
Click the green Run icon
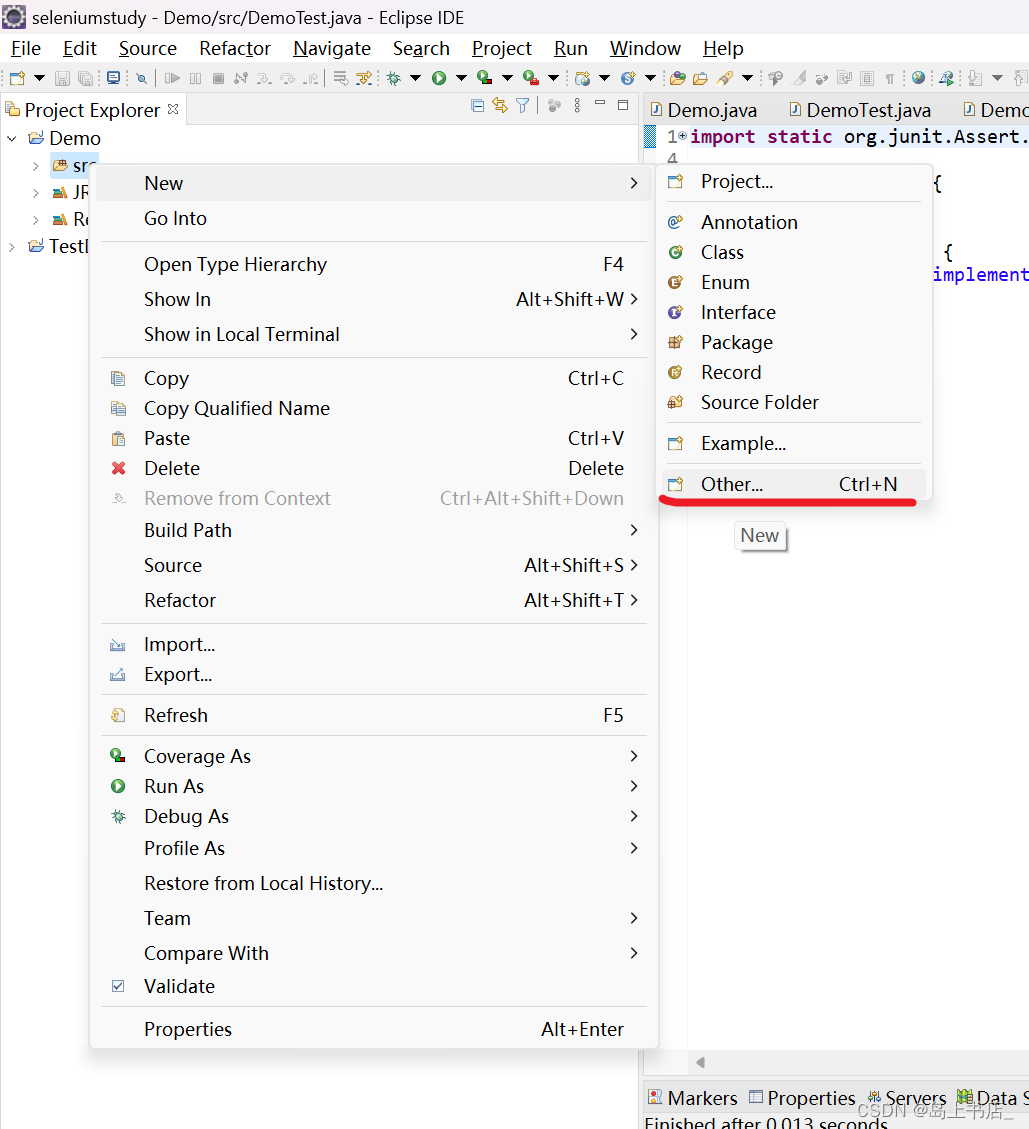[439, 78]
